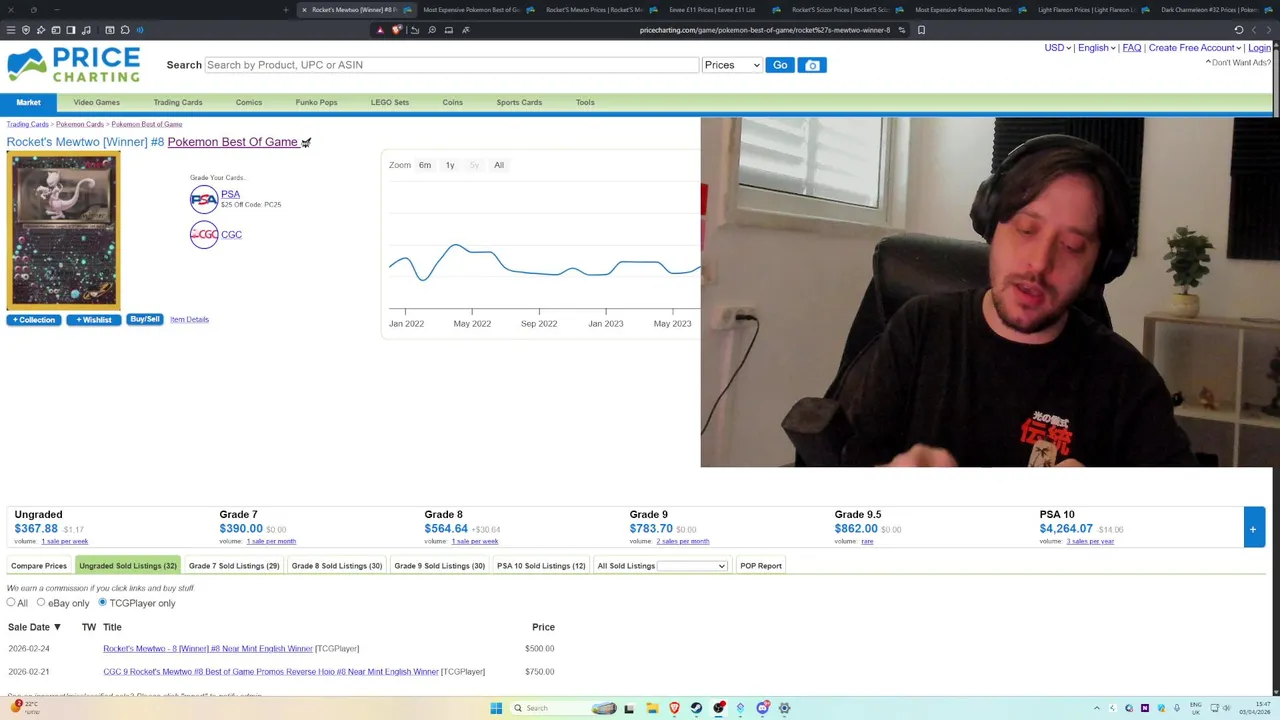Screen dimensions: 1280x720
Task: Click in the product search input field
Action: 451,65
